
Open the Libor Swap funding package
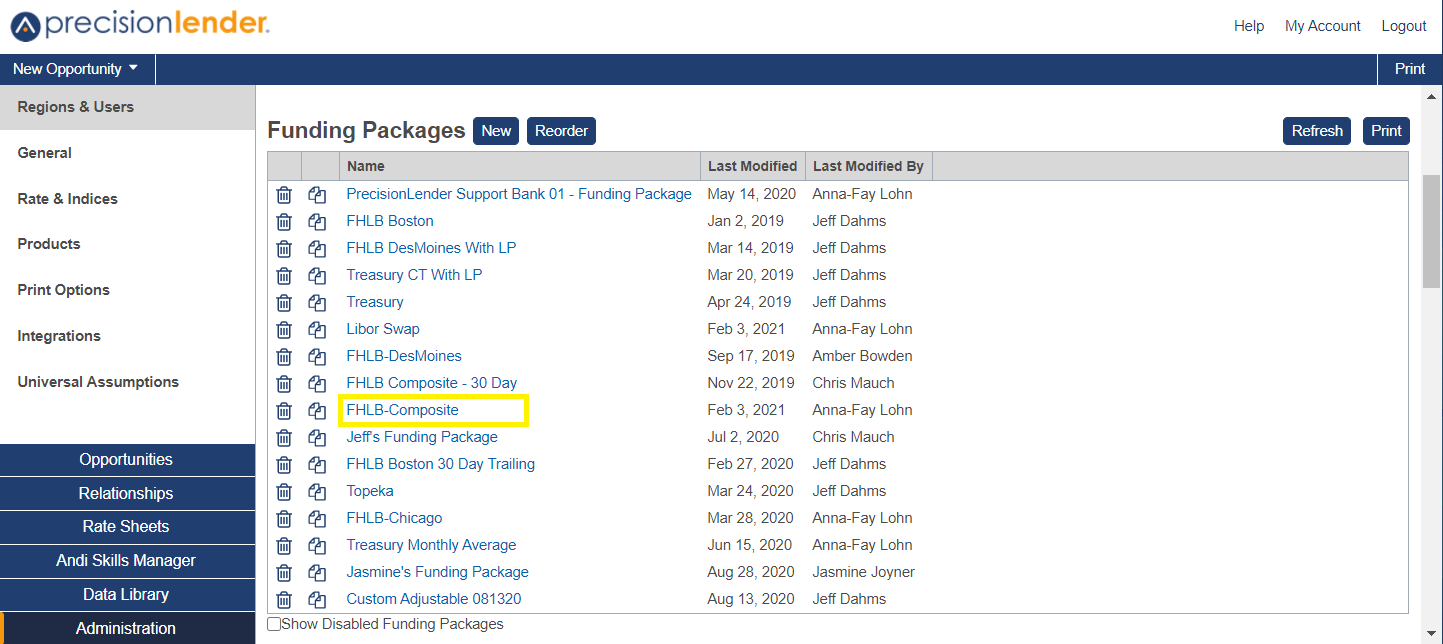(383, 329)
